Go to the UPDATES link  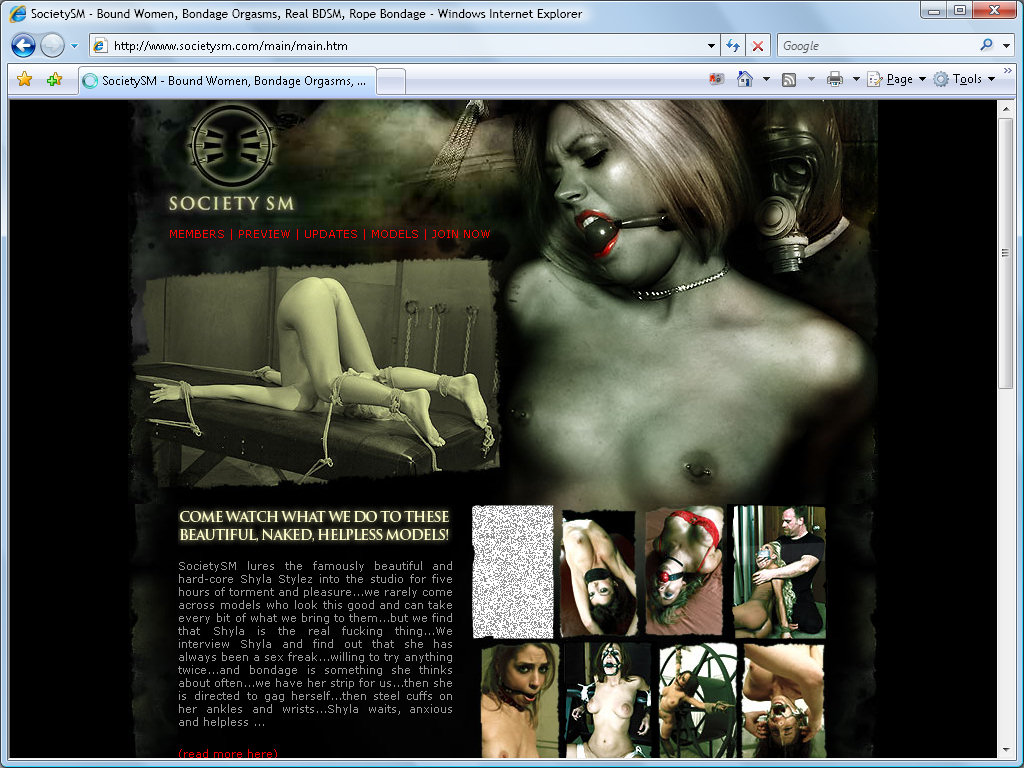[330, 234]
